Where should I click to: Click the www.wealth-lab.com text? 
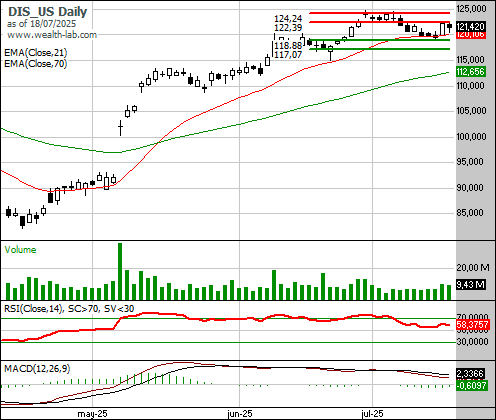tap(52, 35)
